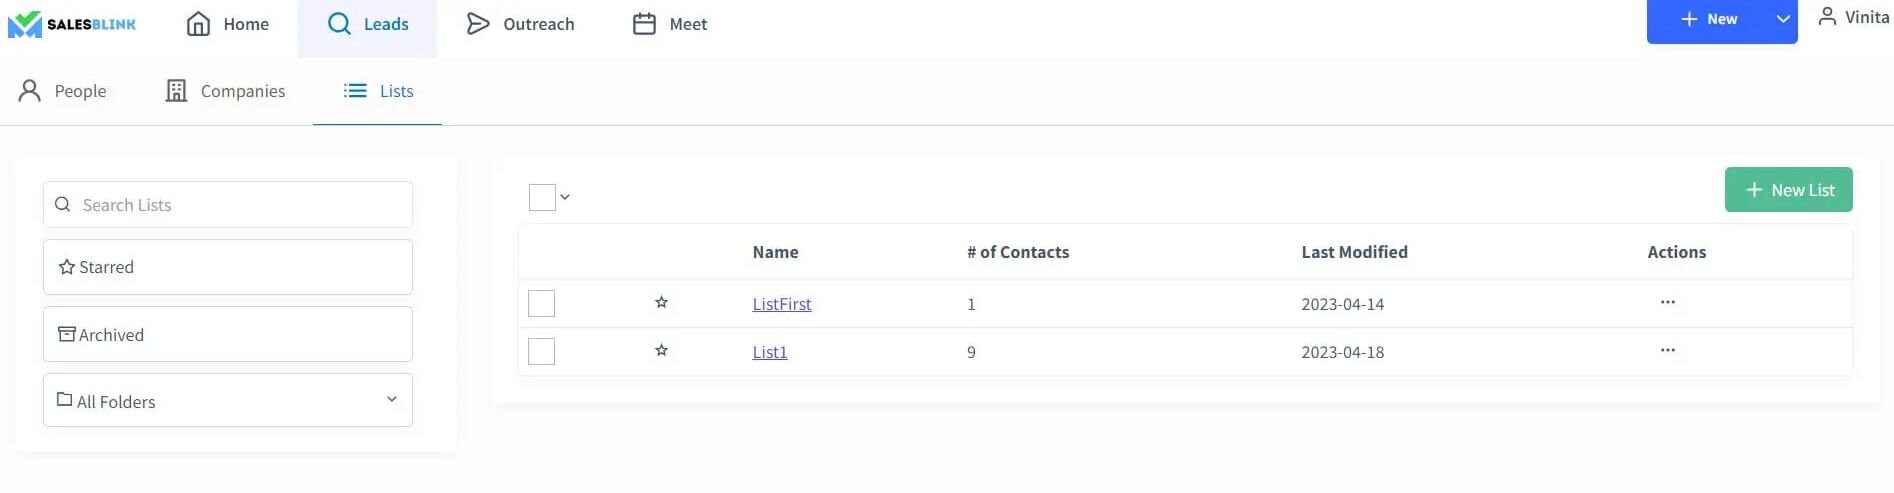Image resolution: width=1894 pixels, height=493 pixels.
Task: Expand bulk-select chevron next to checkbox
Action: [565, 197]
